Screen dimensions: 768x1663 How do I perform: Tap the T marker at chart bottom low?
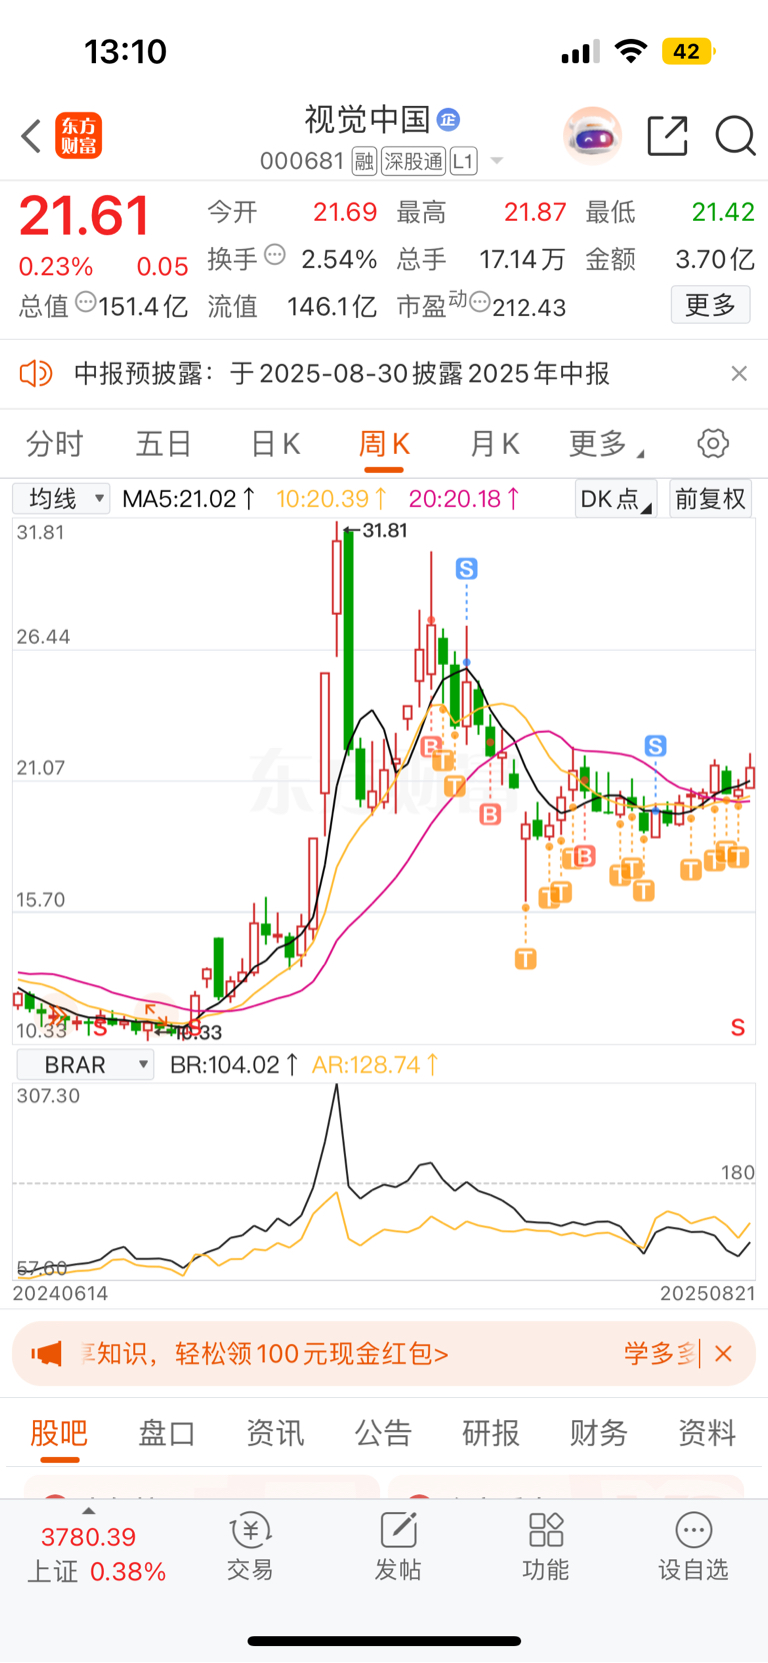[525, 960]
